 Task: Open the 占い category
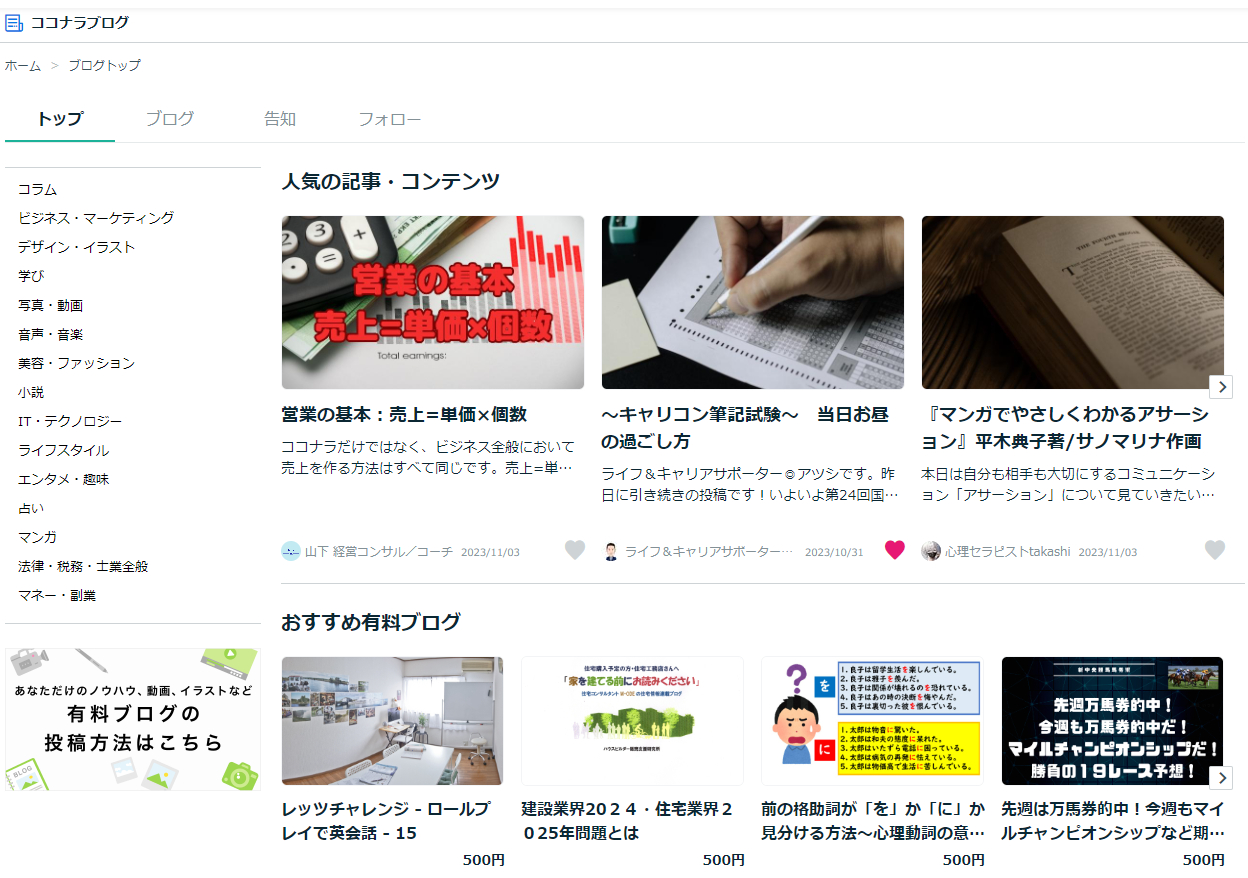pyautogui.click(x=31, y=508)
